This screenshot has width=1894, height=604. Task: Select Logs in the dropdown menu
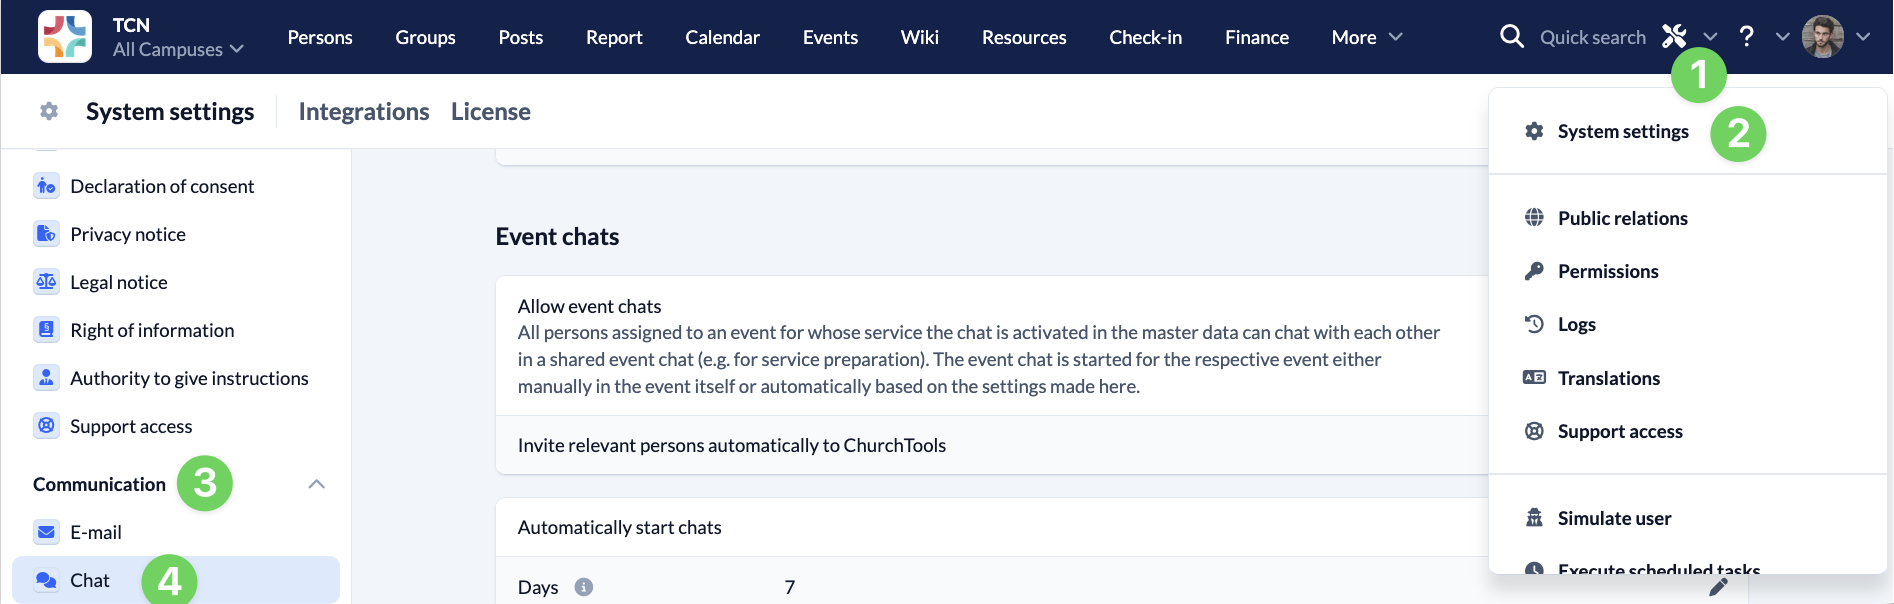[x=1576, y=324]
